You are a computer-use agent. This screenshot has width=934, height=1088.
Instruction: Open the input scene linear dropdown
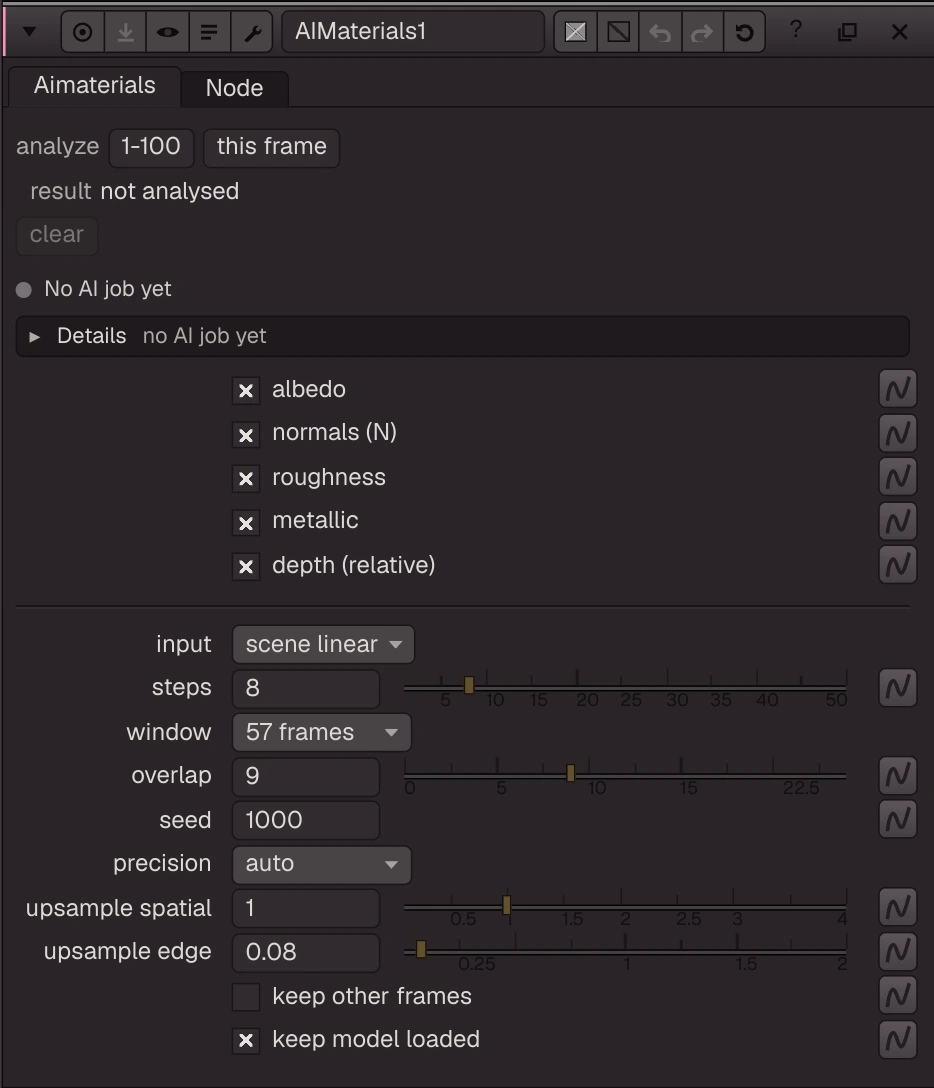(323, 644)
